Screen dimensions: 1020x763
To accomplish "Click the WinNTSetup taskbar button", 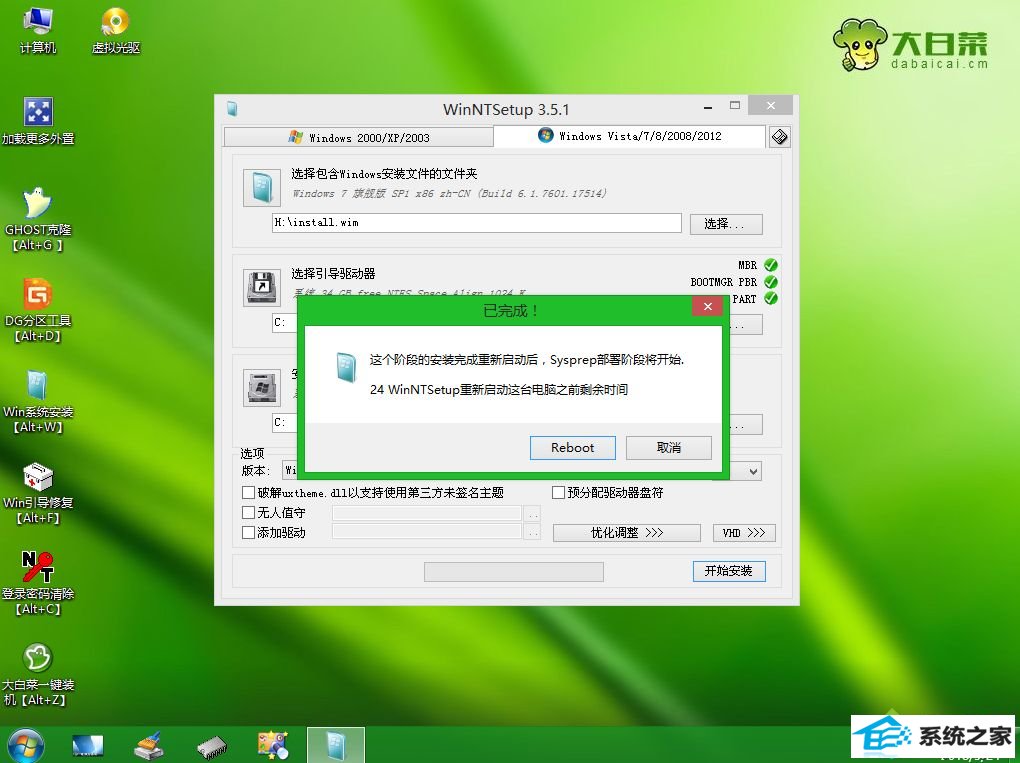I will 336,745.
